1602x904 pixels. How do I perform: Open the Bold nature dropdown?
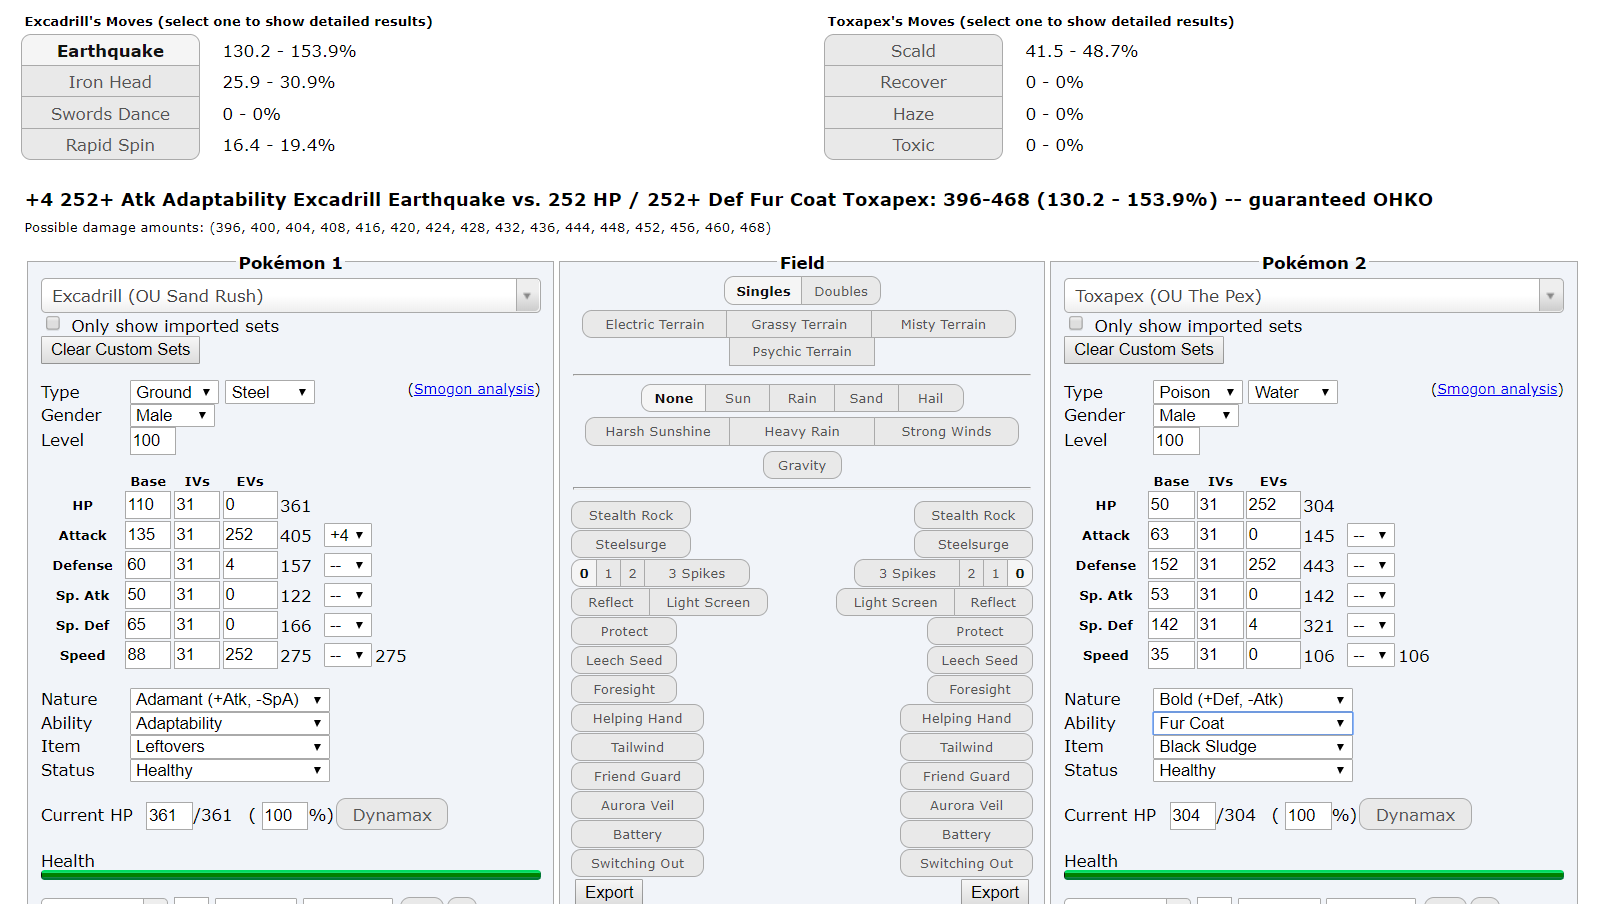click(x=1253, y=700)
